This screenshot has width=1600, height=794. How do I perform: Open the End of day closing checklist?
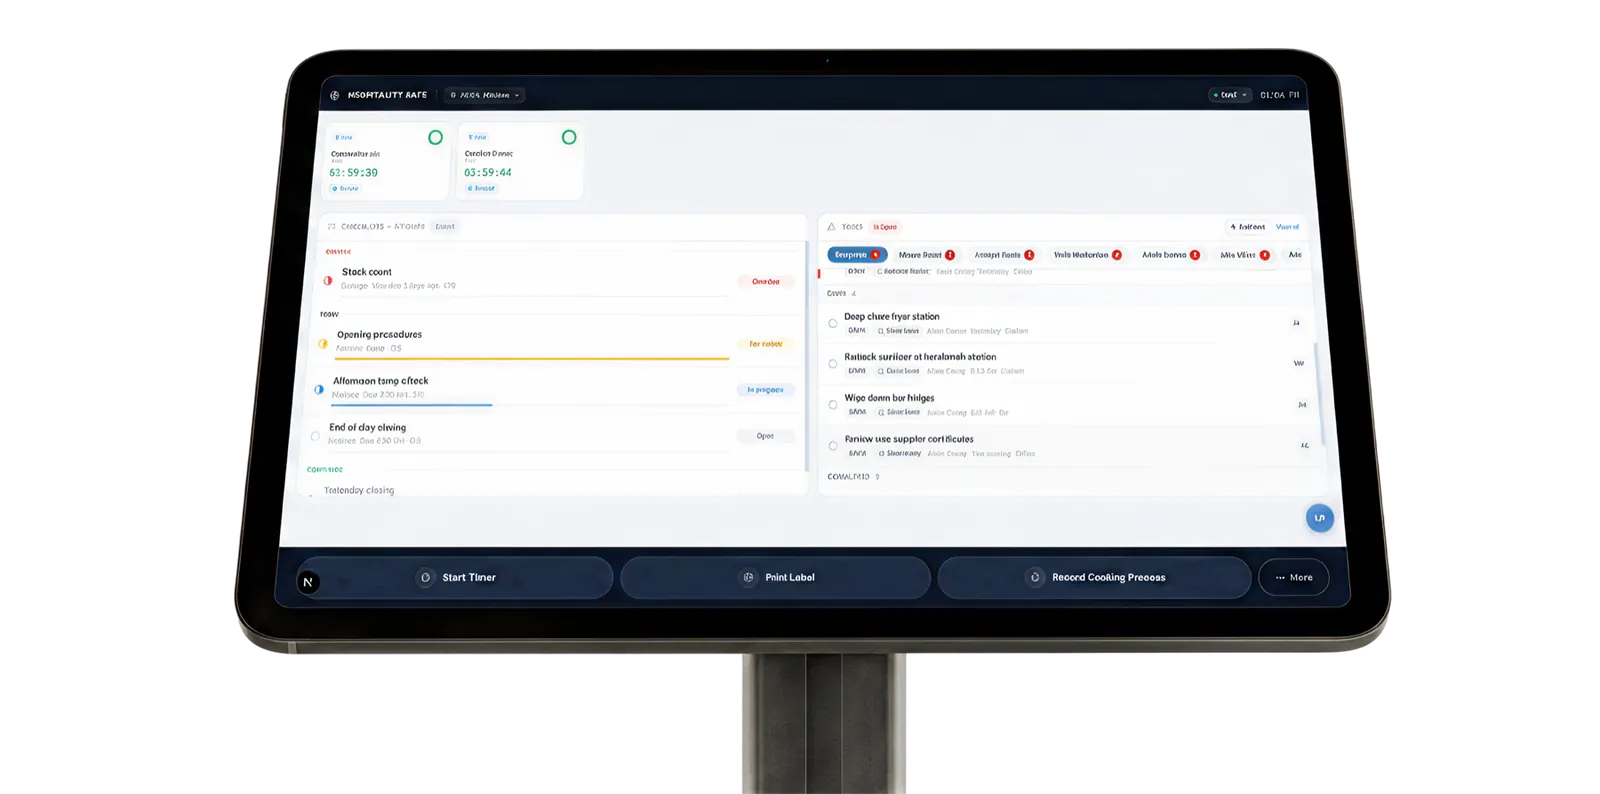[x=553, y=434]
